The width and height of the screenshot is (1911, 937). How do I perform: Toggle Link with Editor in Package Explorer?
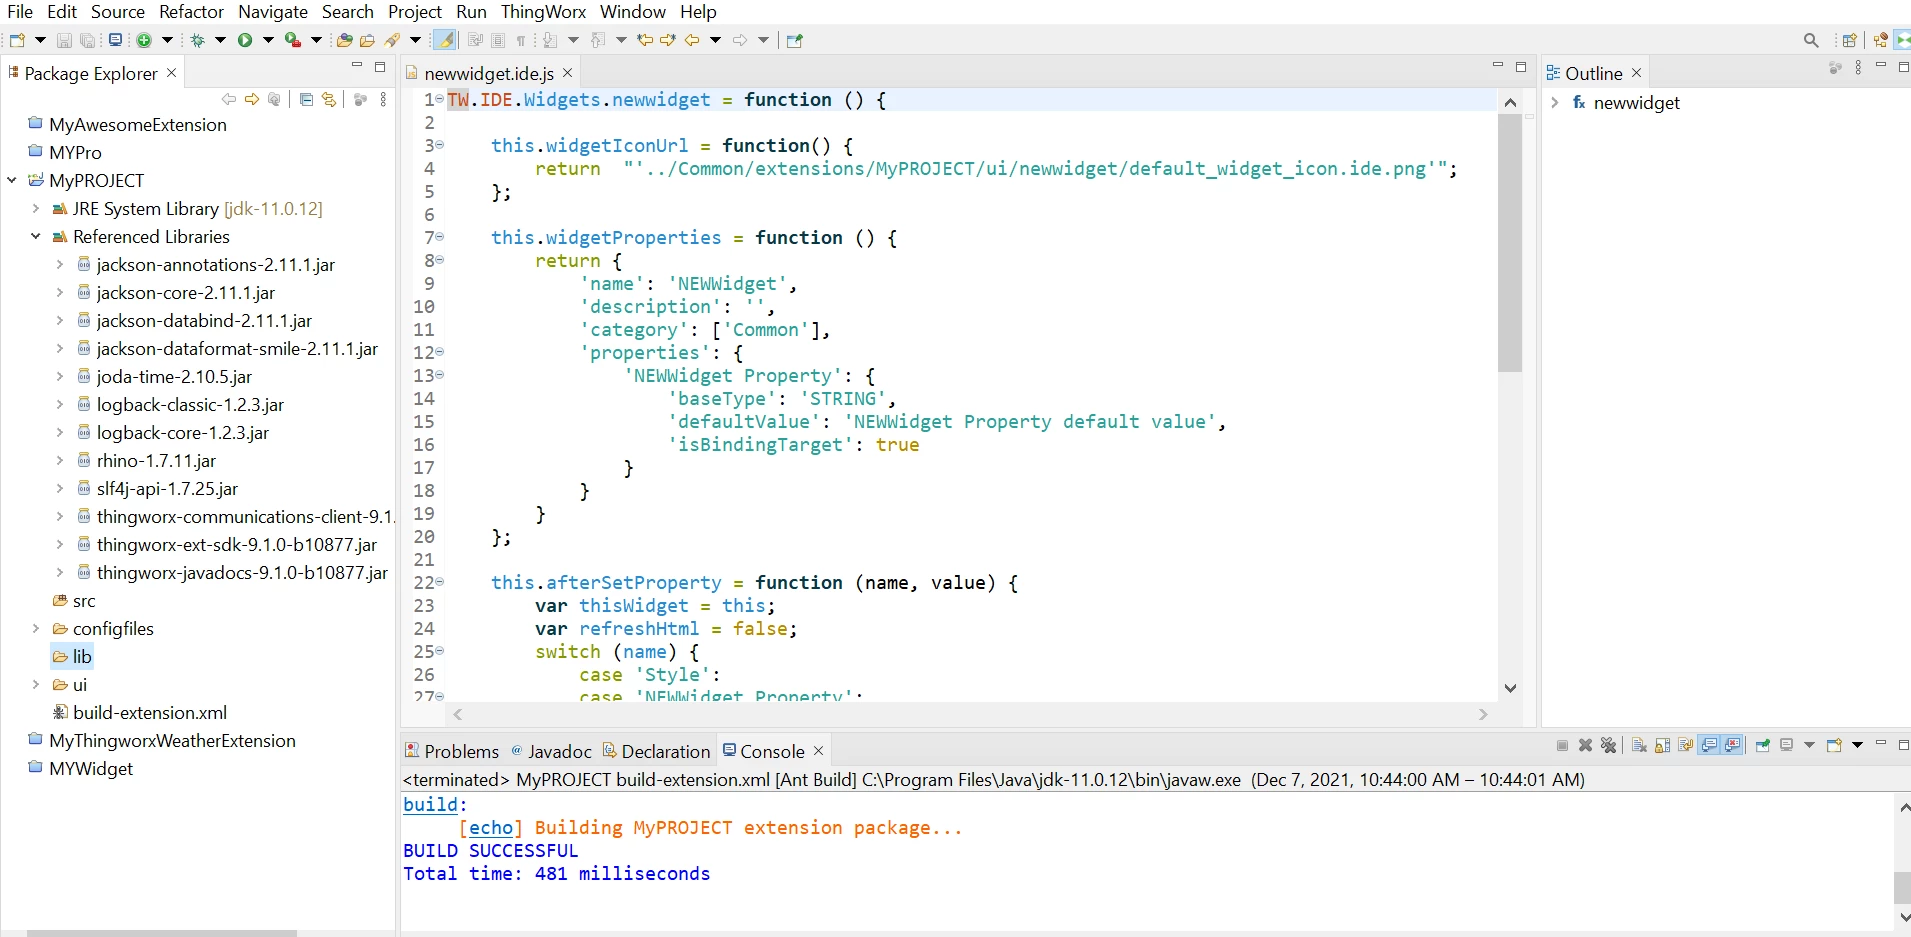pyautogui.click(x=328, y=99)
